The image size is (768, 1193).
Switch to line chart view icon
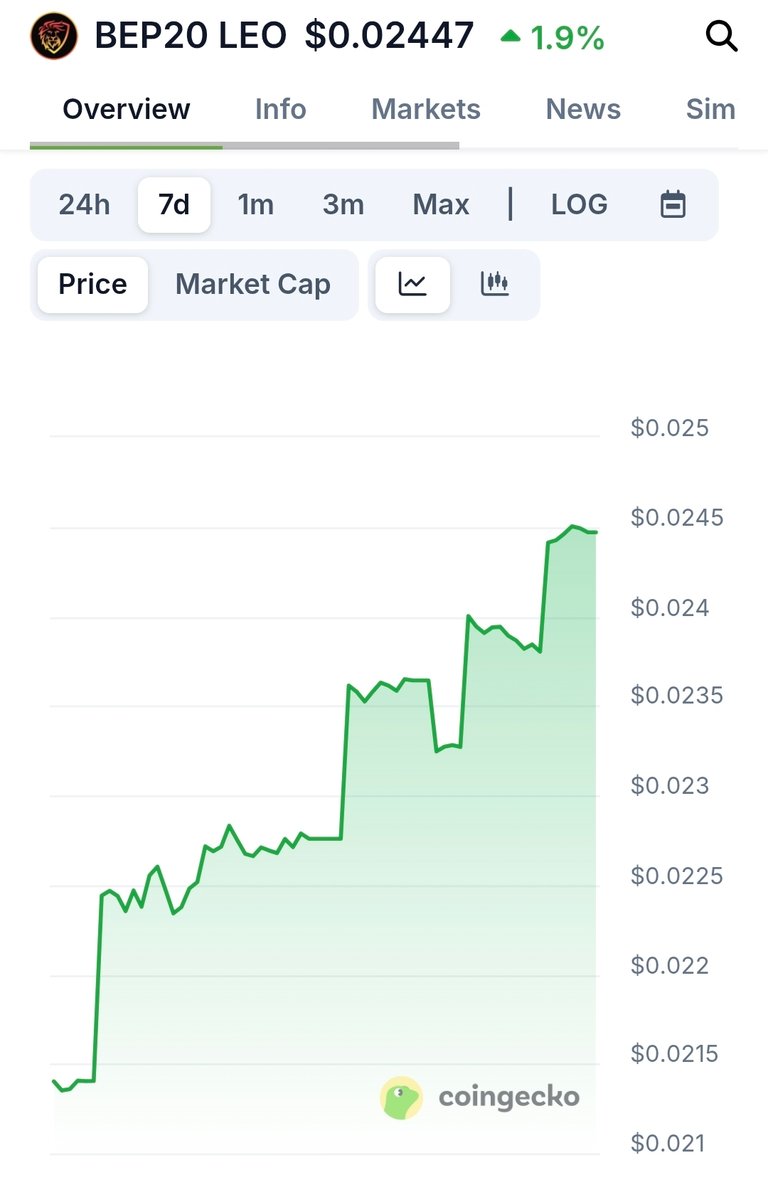coord(413,285)
